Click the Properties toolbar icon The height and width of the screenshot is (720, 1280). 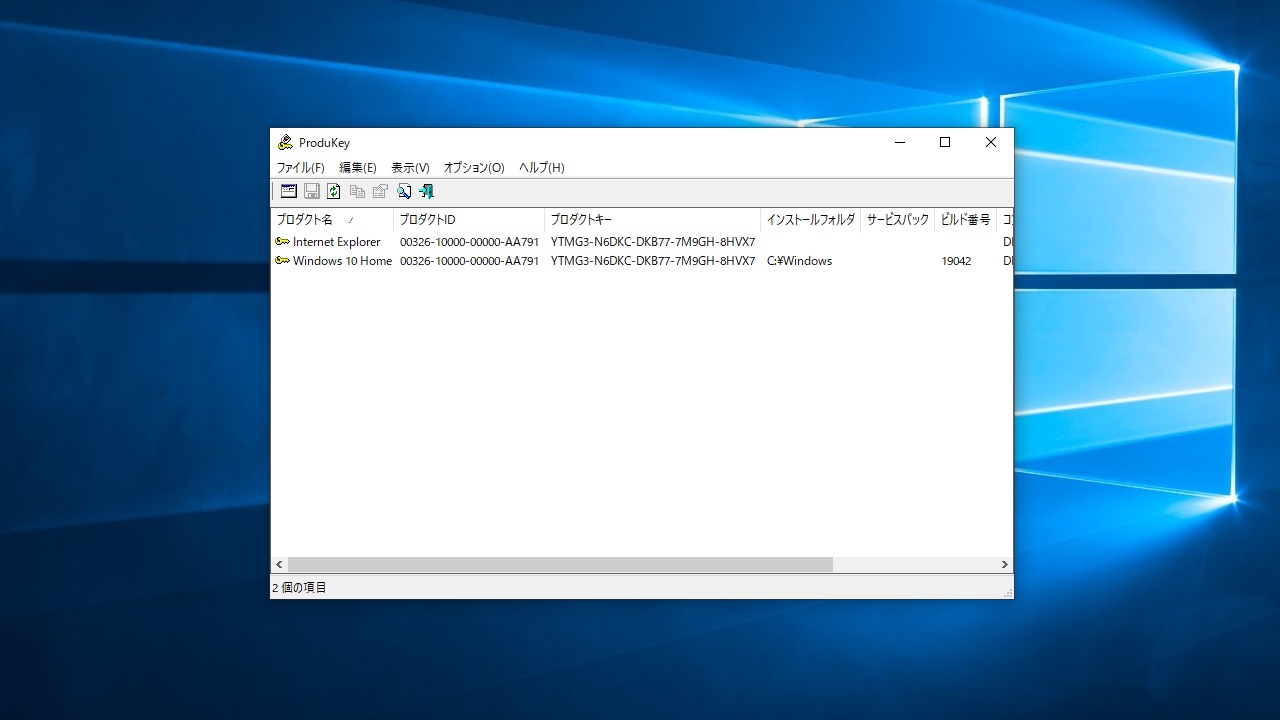[380, 191]
